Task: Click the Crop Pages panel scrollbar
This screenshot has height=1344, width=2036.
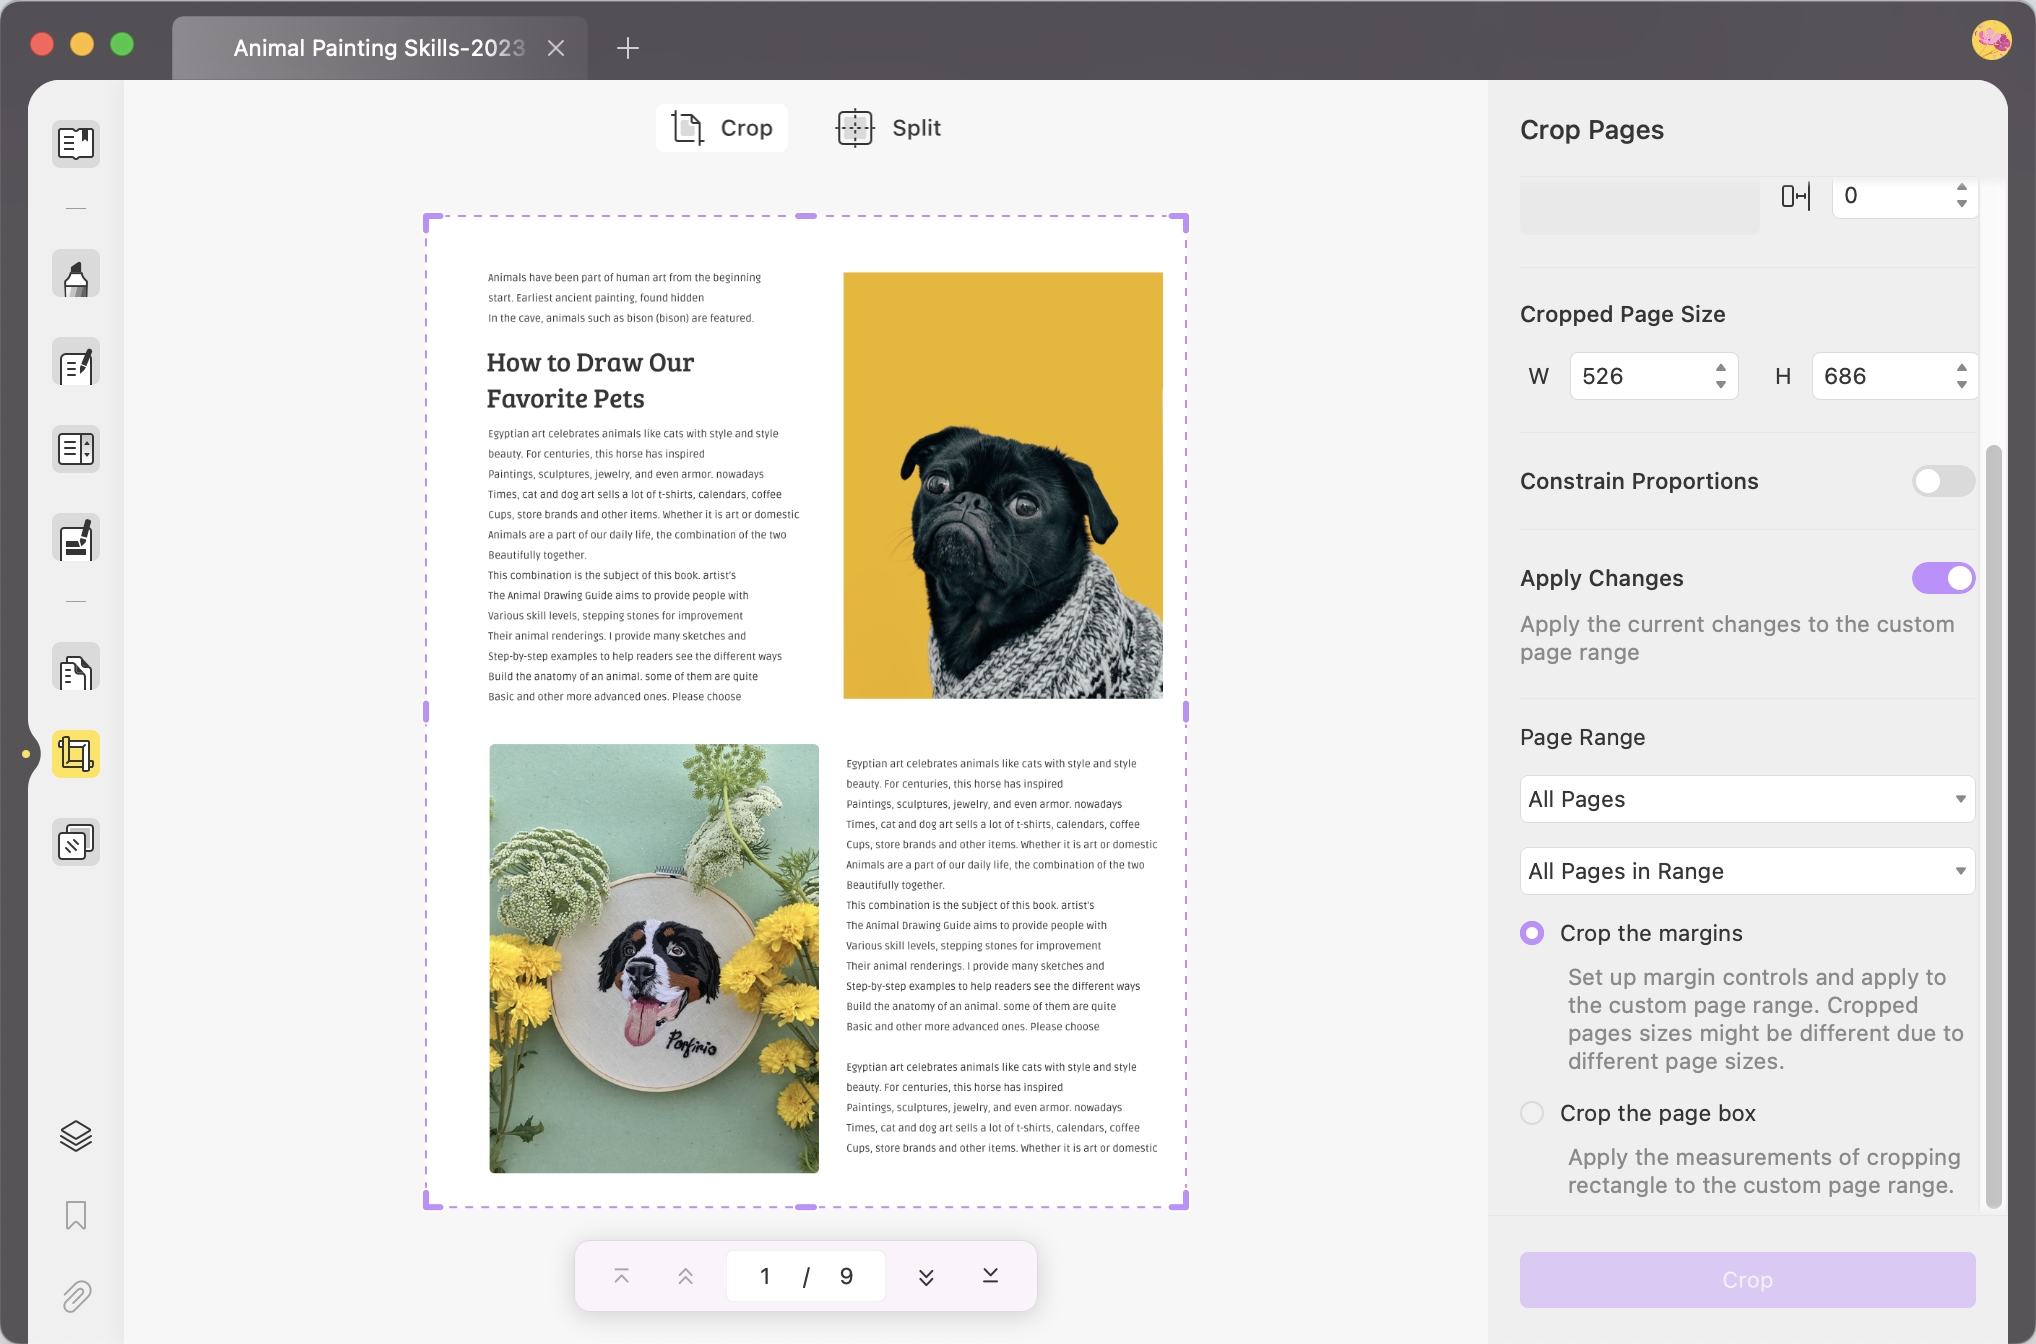Action: (x=1994, y=827)
